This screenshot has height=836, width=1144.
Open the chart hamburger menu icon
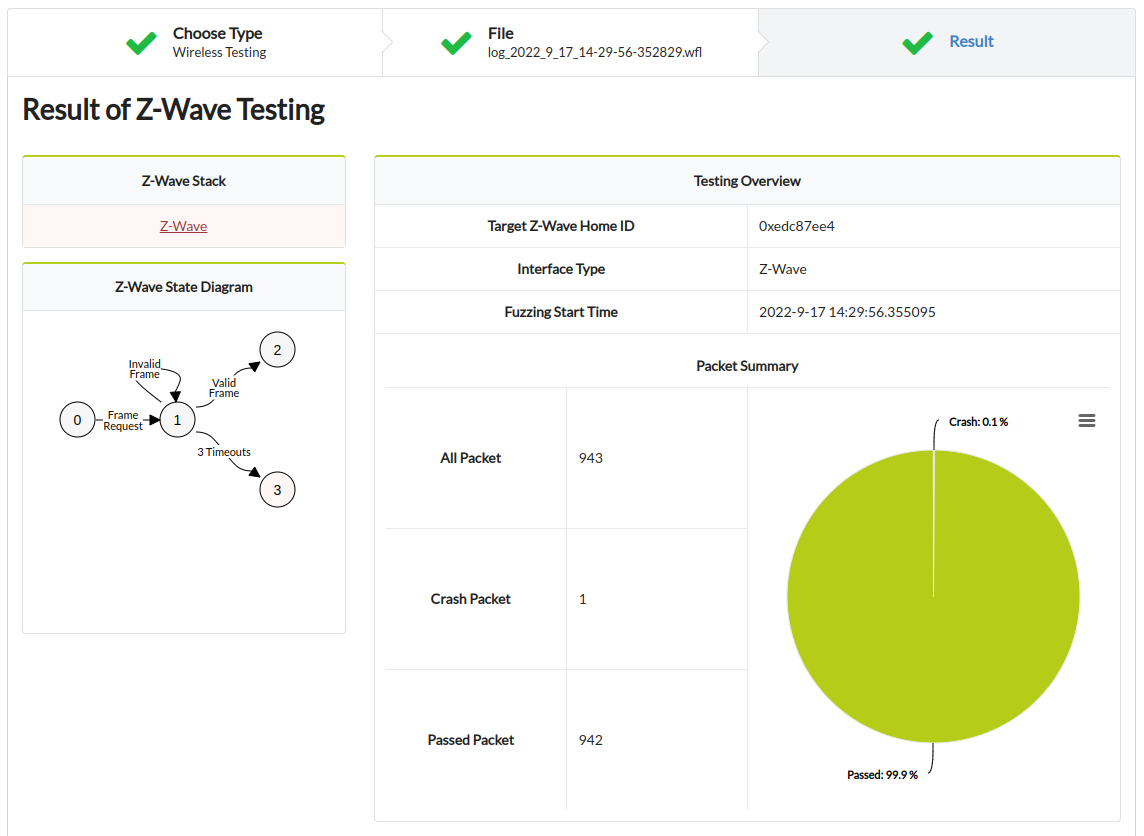[x=1087, y=421]
